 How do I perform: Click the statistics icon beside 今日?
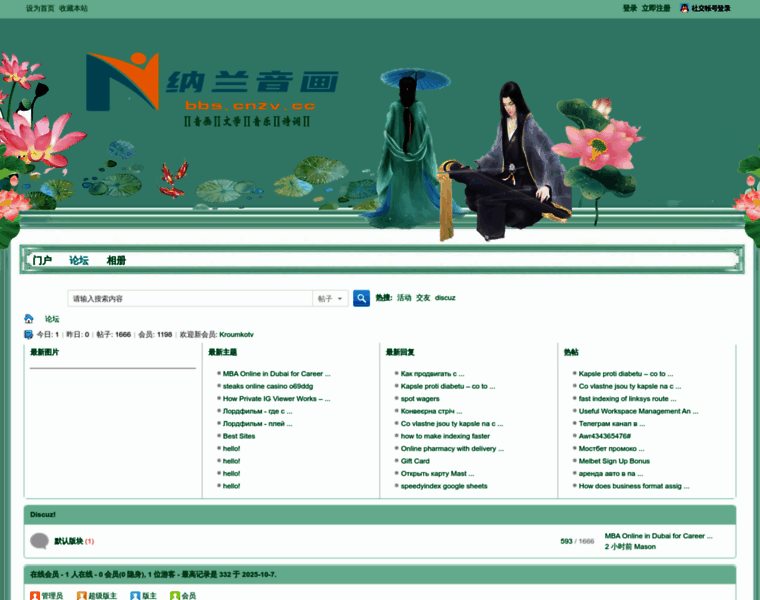(x=29, y=334)
